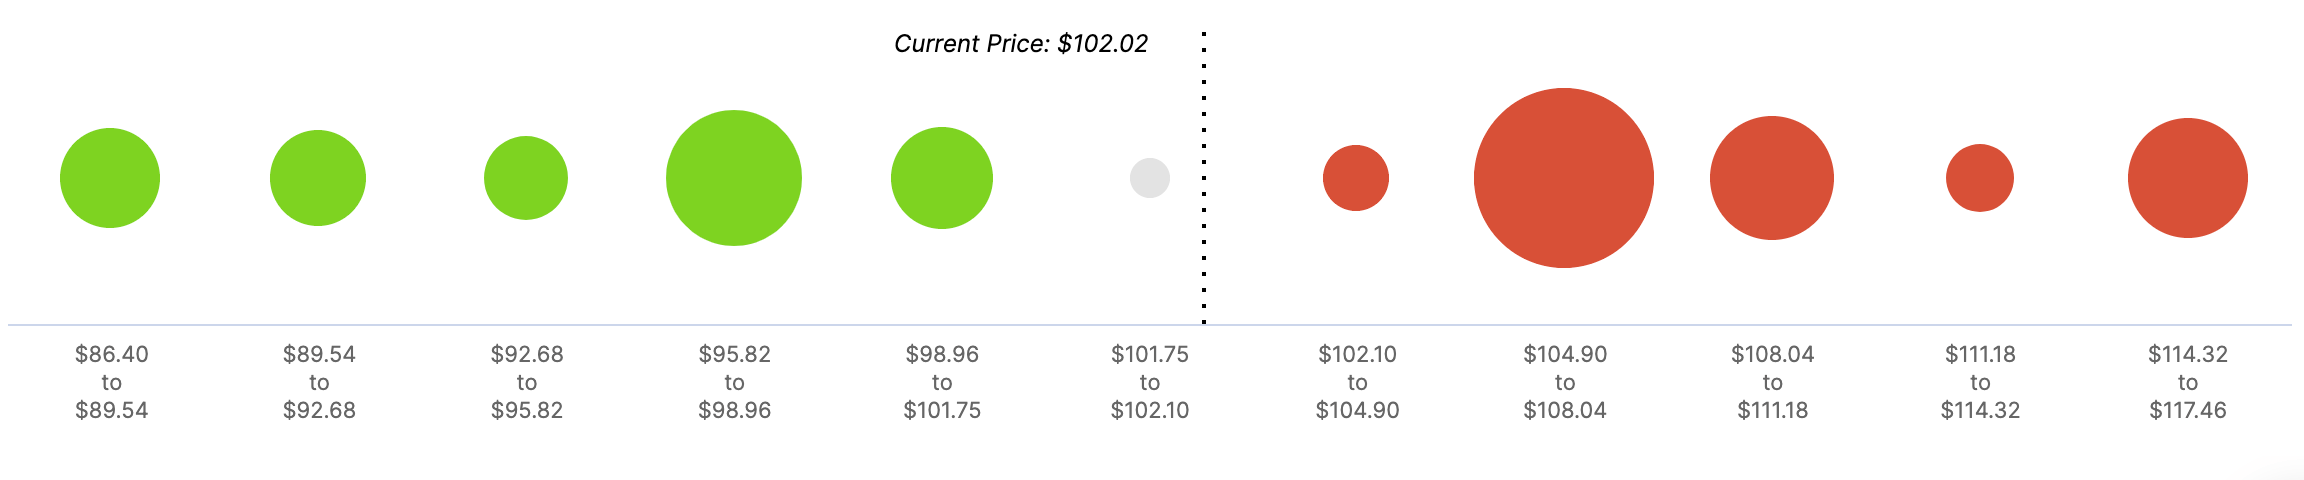Select the largest green bubble at $95.82 to $98.96

734,178
